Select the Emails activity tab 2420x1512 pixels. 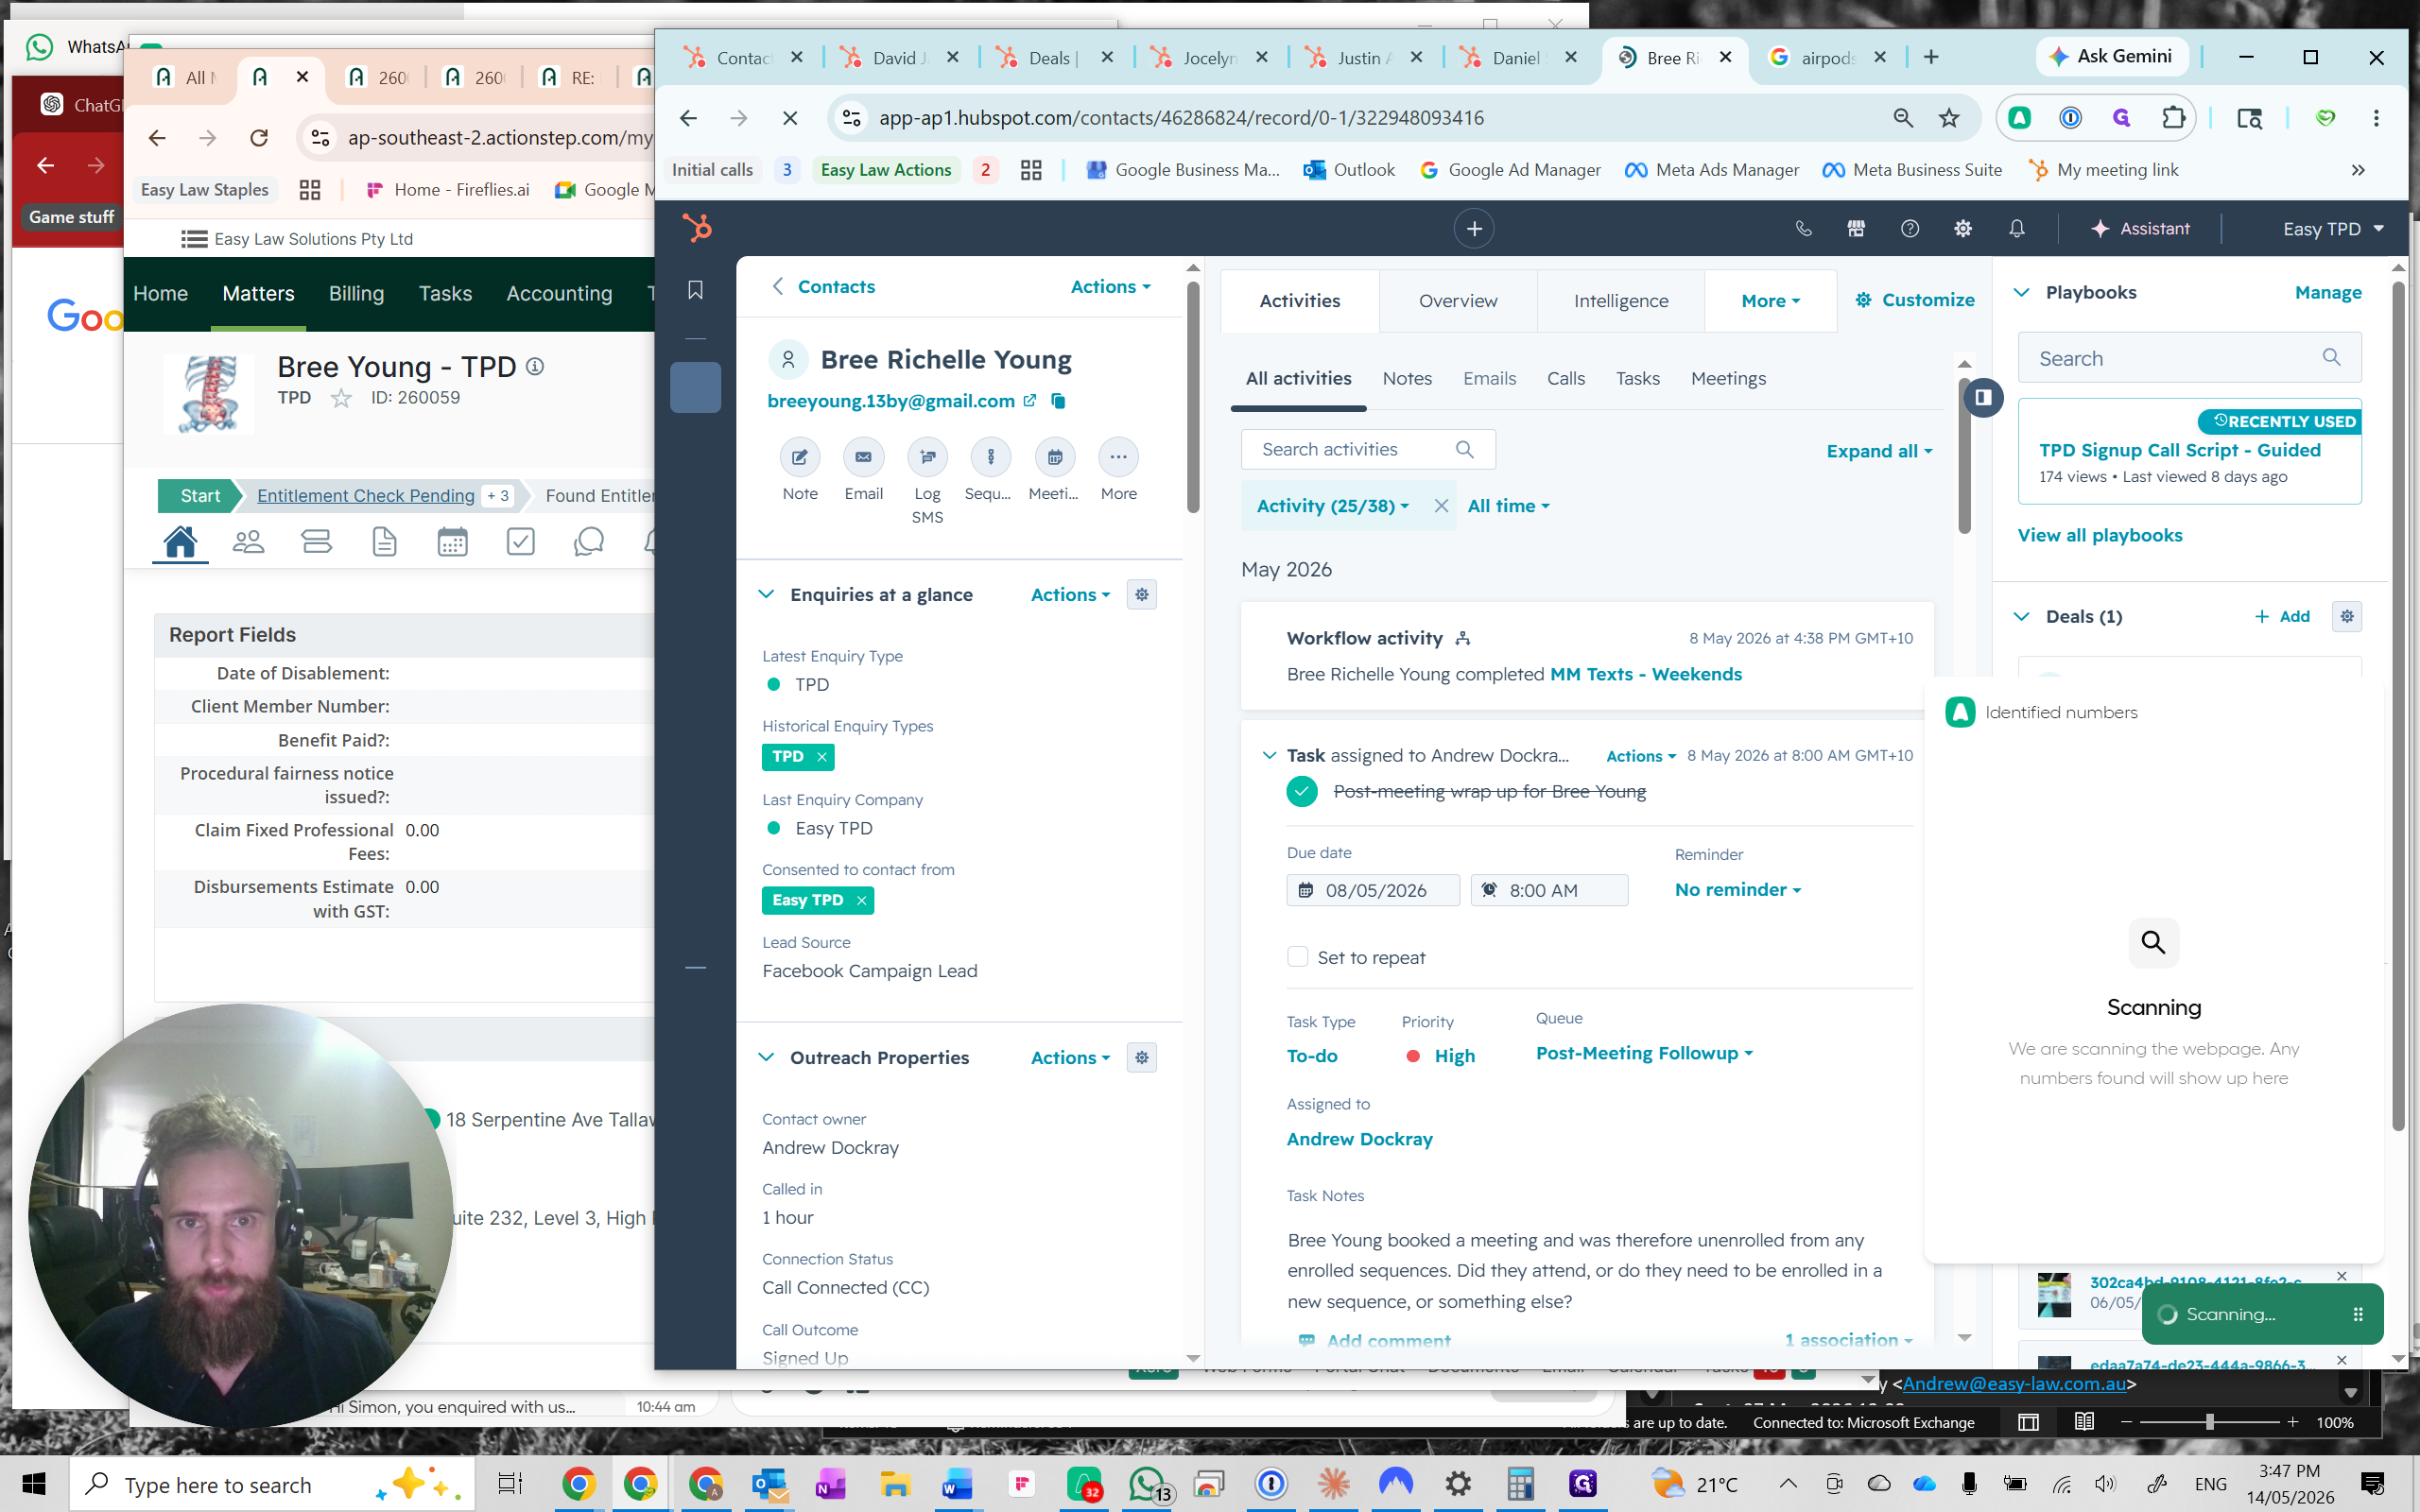pos(1489,378)
